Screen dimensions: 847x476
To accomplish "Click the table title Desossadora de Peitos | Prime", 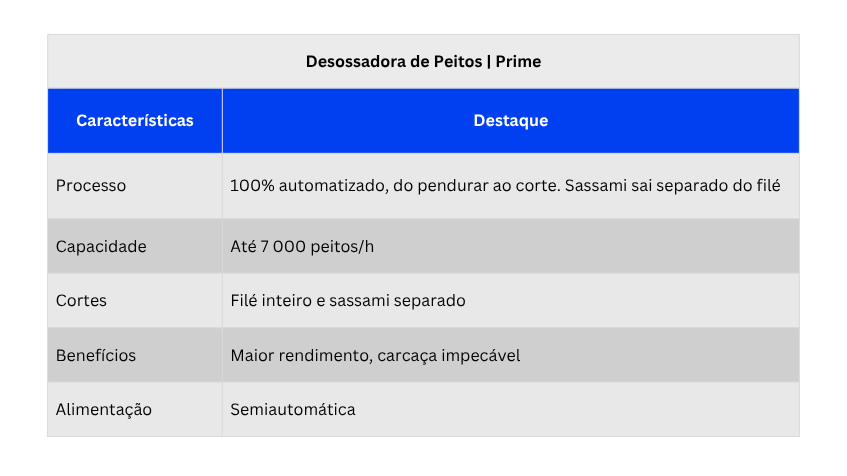I will [423, 62].
